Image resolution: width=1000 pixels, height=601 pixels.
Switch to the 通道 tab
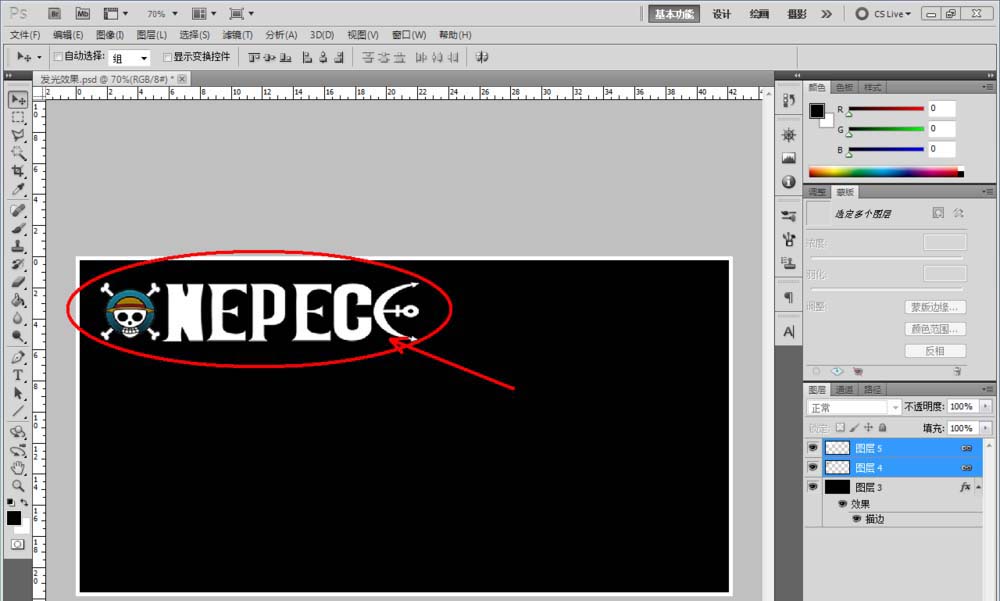tap(844, 389)
